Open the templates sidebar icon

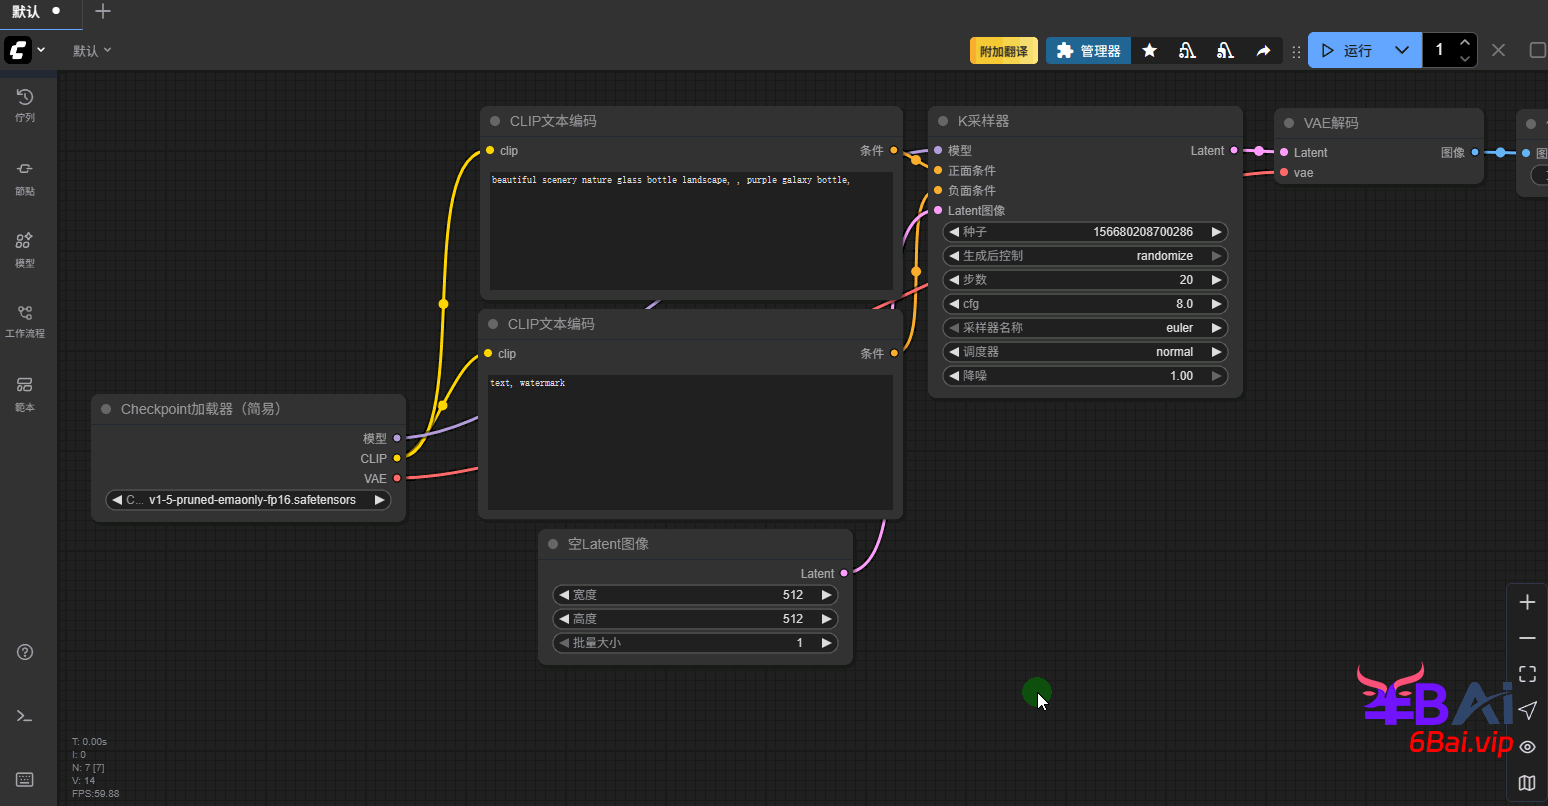25,393
